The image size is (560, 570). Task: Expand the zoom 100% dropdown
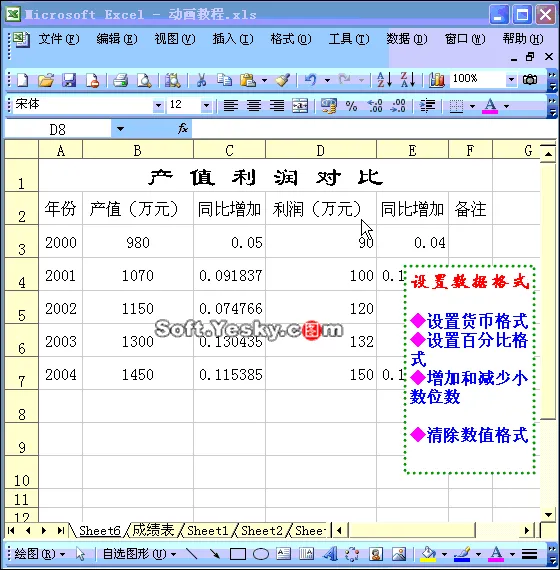(x=511, y=79)
